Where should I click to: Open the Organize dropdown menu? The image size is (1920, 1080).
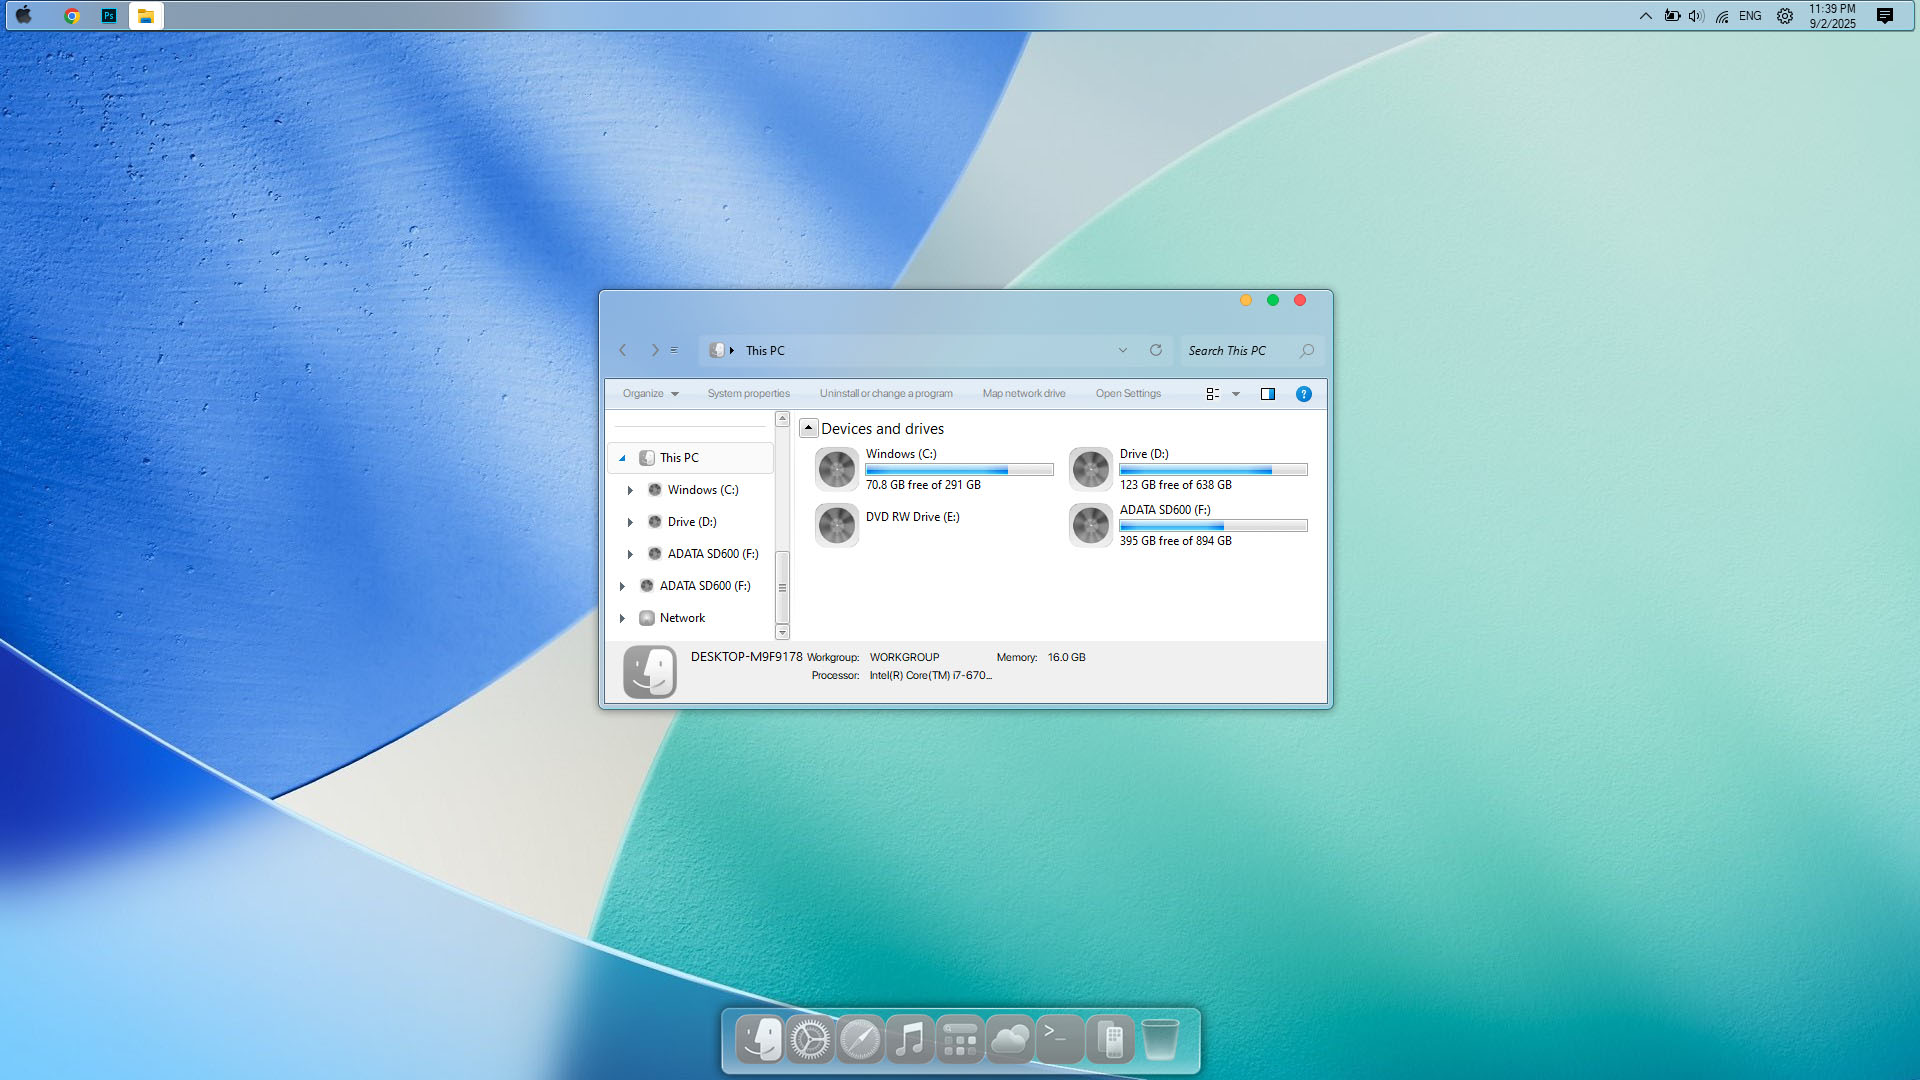[x=650, y=394]
